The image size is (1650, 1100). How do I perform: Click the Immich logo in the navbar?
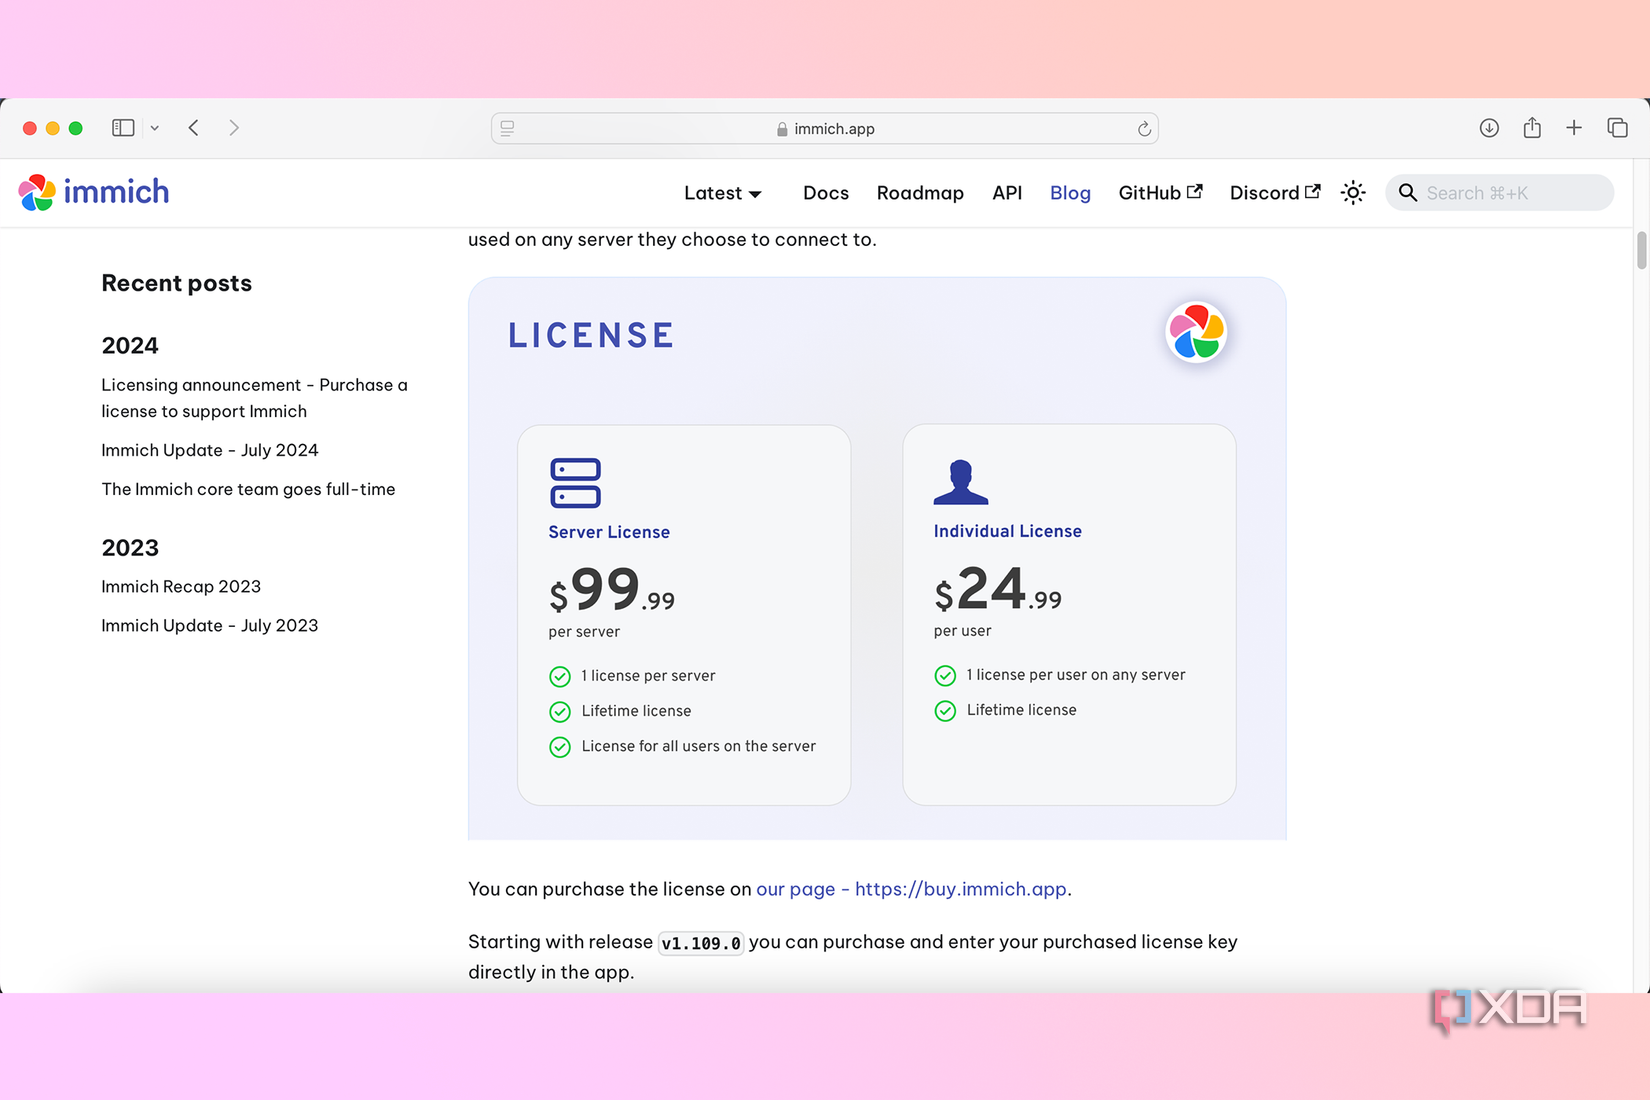94,192
